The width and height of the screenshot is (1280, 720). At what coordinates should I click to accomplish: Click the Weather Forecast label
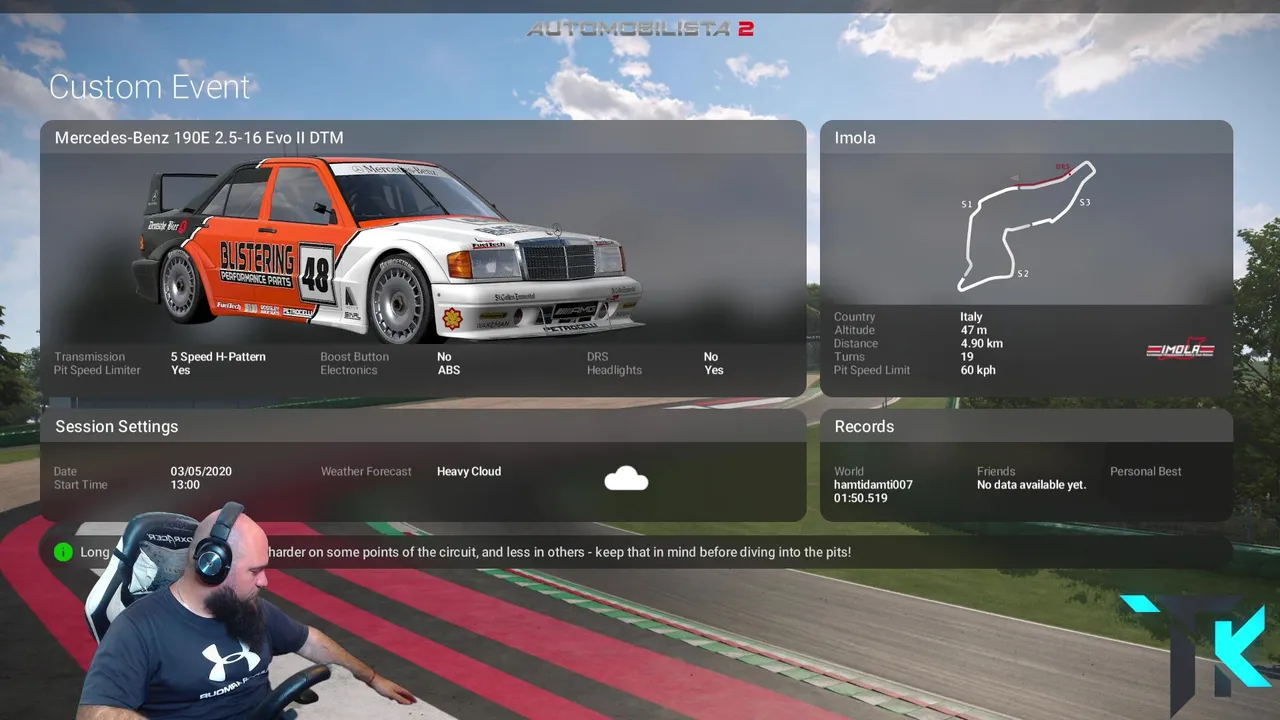pyautogui.click(x=366, y=471)
